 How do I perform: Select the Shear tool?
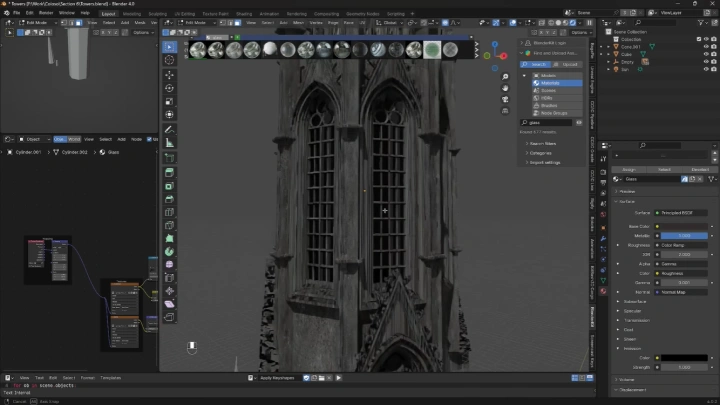point(169,304)
